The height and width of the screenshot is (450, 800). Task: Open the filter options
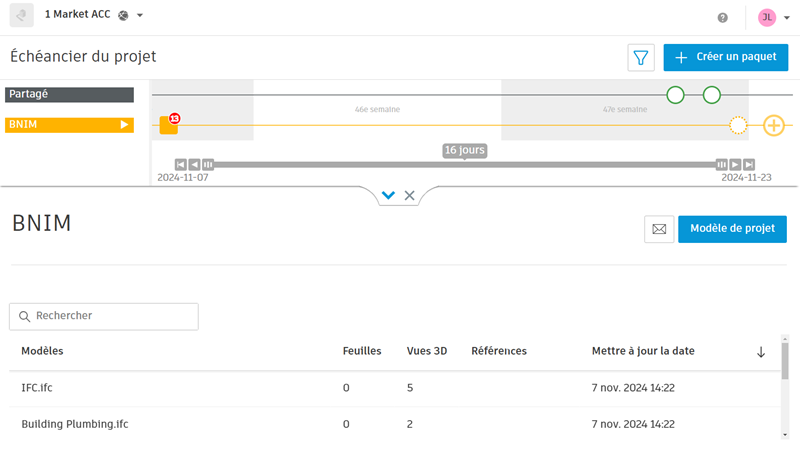640,58
